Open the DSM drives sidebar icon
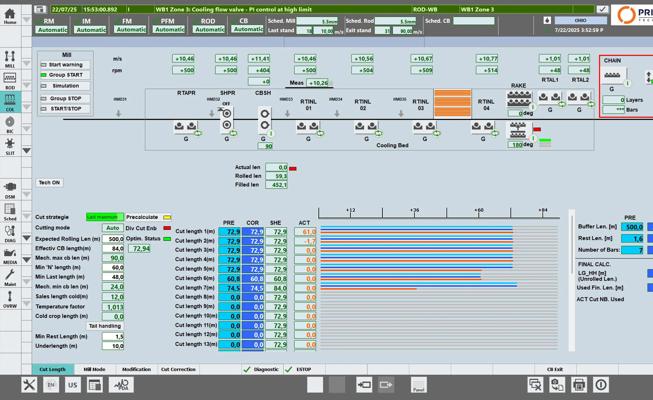 pyautogui.click(x=10, y=190)
